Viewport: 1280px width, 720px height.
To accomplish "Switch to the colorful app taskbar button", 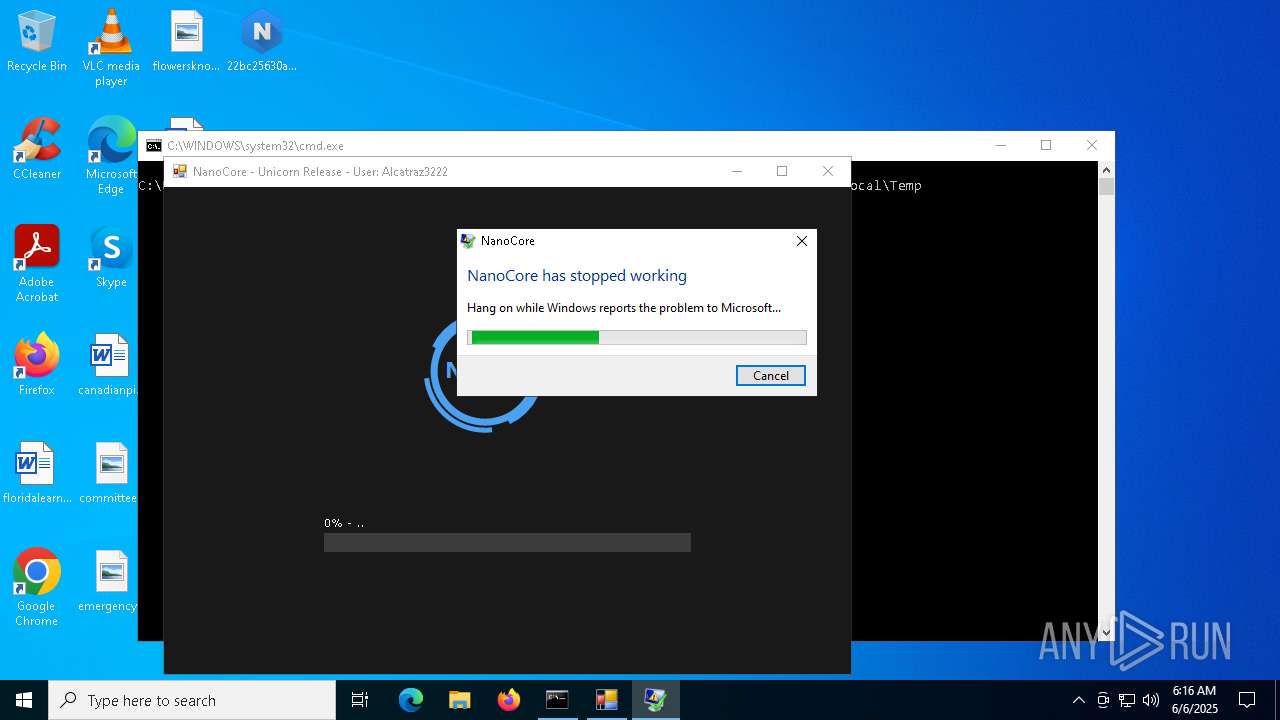I will (606, 700).
